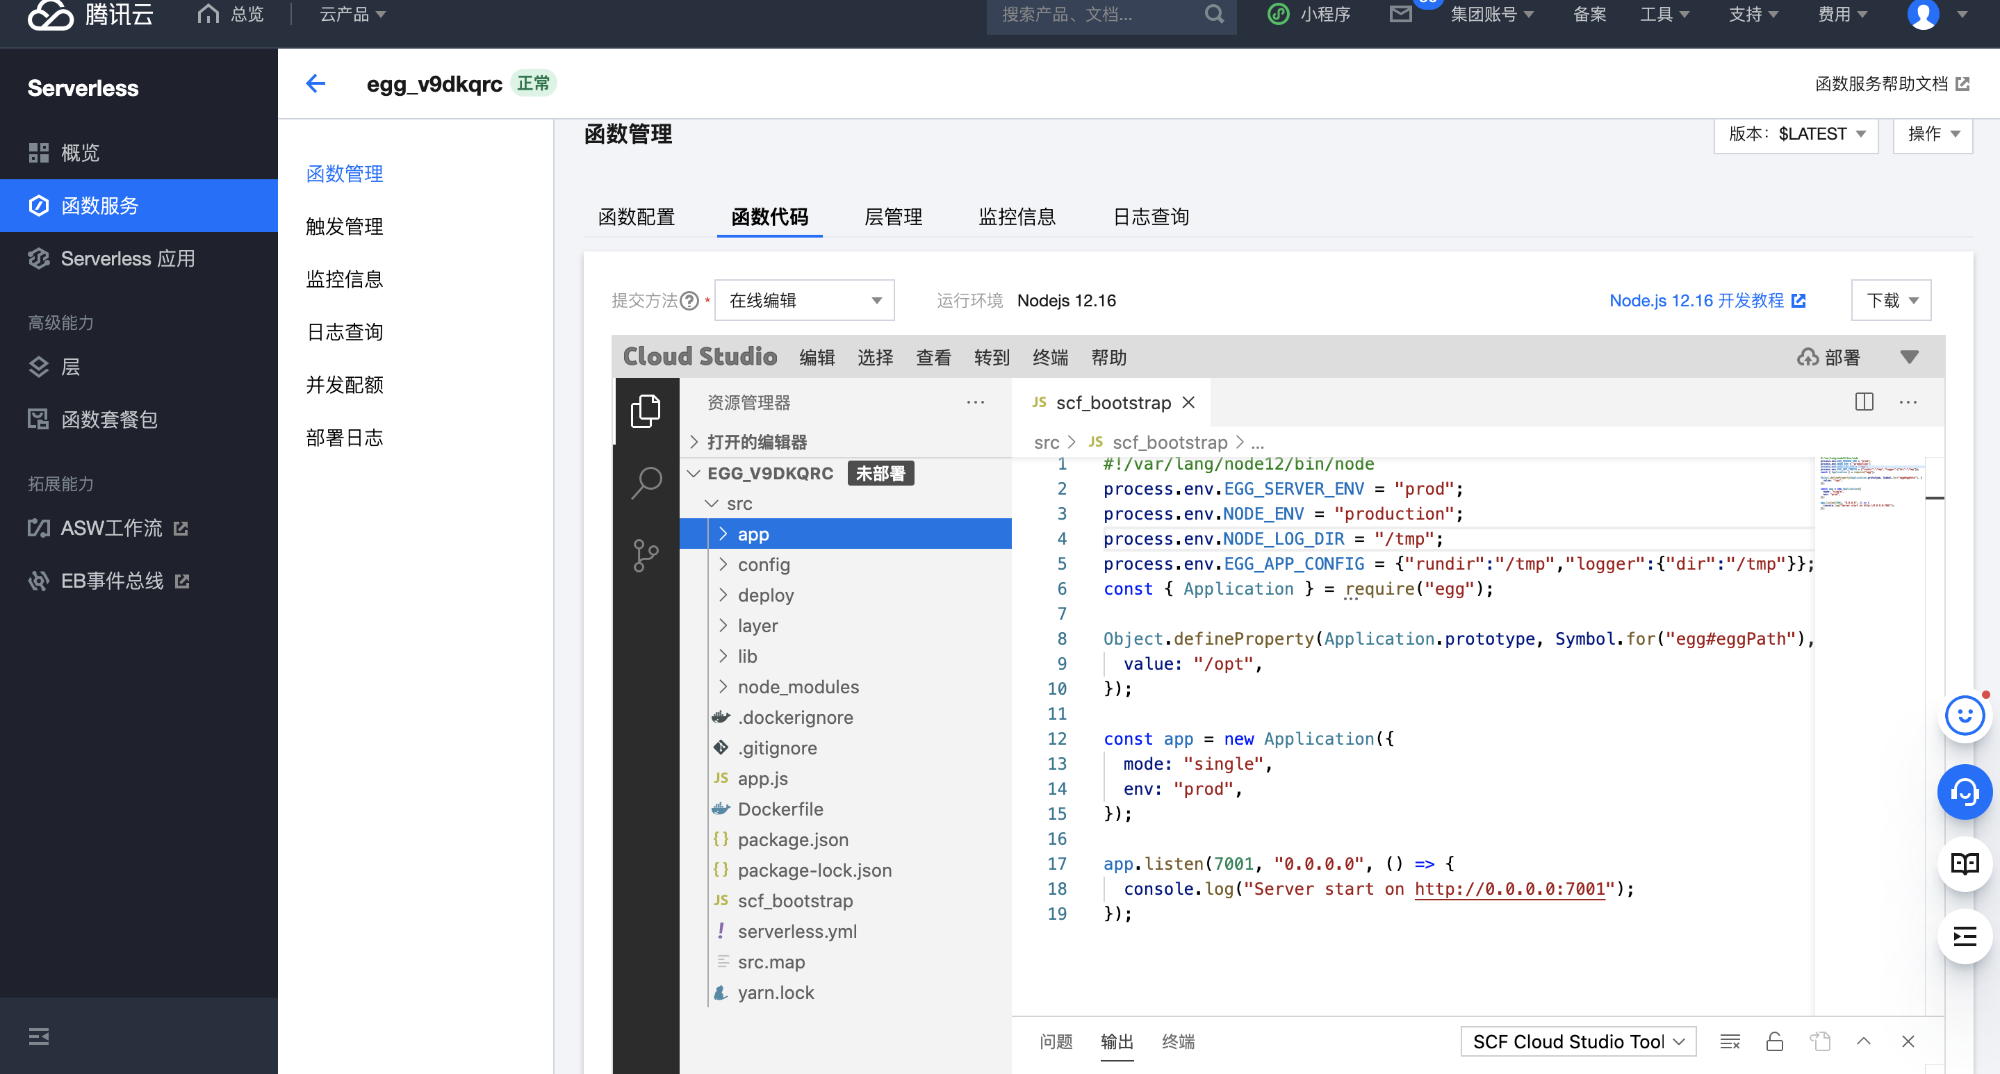This screenshot has width=2000, height=1074.
Task: Switch to 终端 panel tab at bottom
Action: pos(1178,1041)
